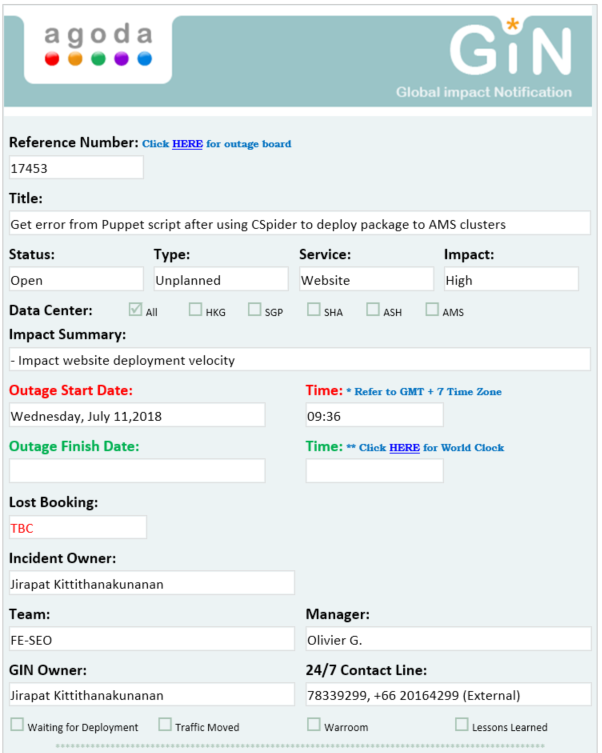Image resolution: width=602 pixels, height=753 pixels.
Task: Click the Lost Booking label
Action: pyautogui.click(x=54, y=502)
